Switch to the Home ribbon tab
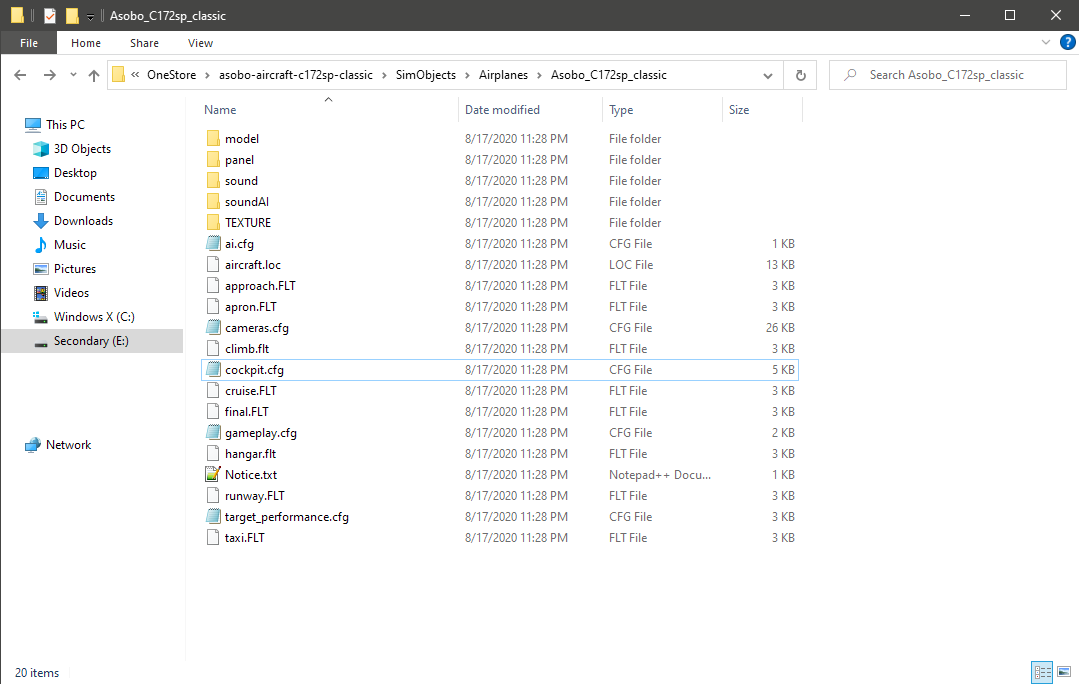Image resolution: width=1079 pixels, height=684 pixels. point(86,43)
